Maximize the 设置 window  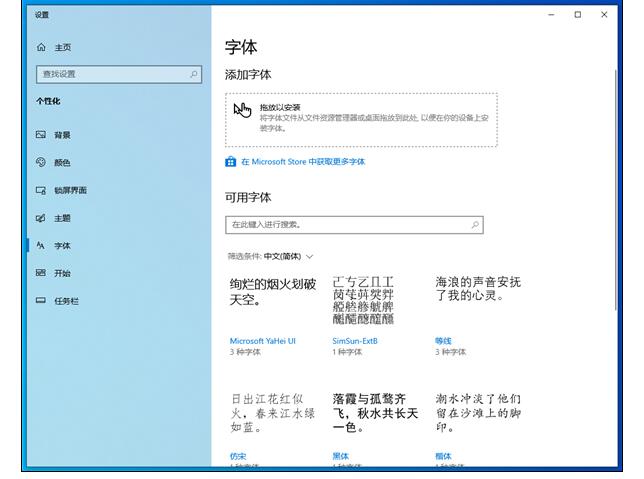pyautogui.click(x=577, y=15)
